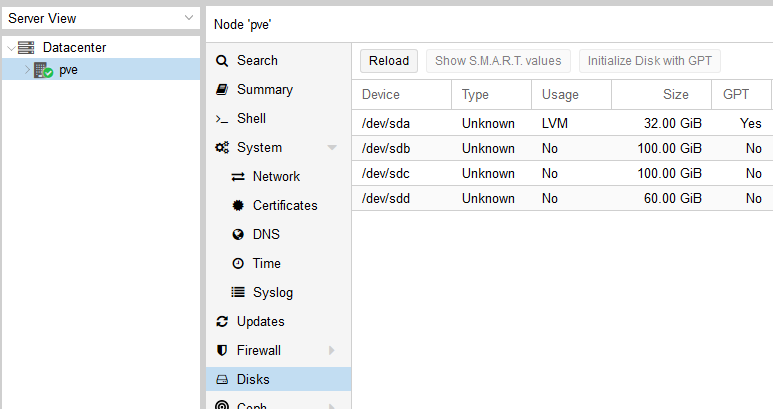Open the DNS item
Screen dimensions: 773x409
279,235
